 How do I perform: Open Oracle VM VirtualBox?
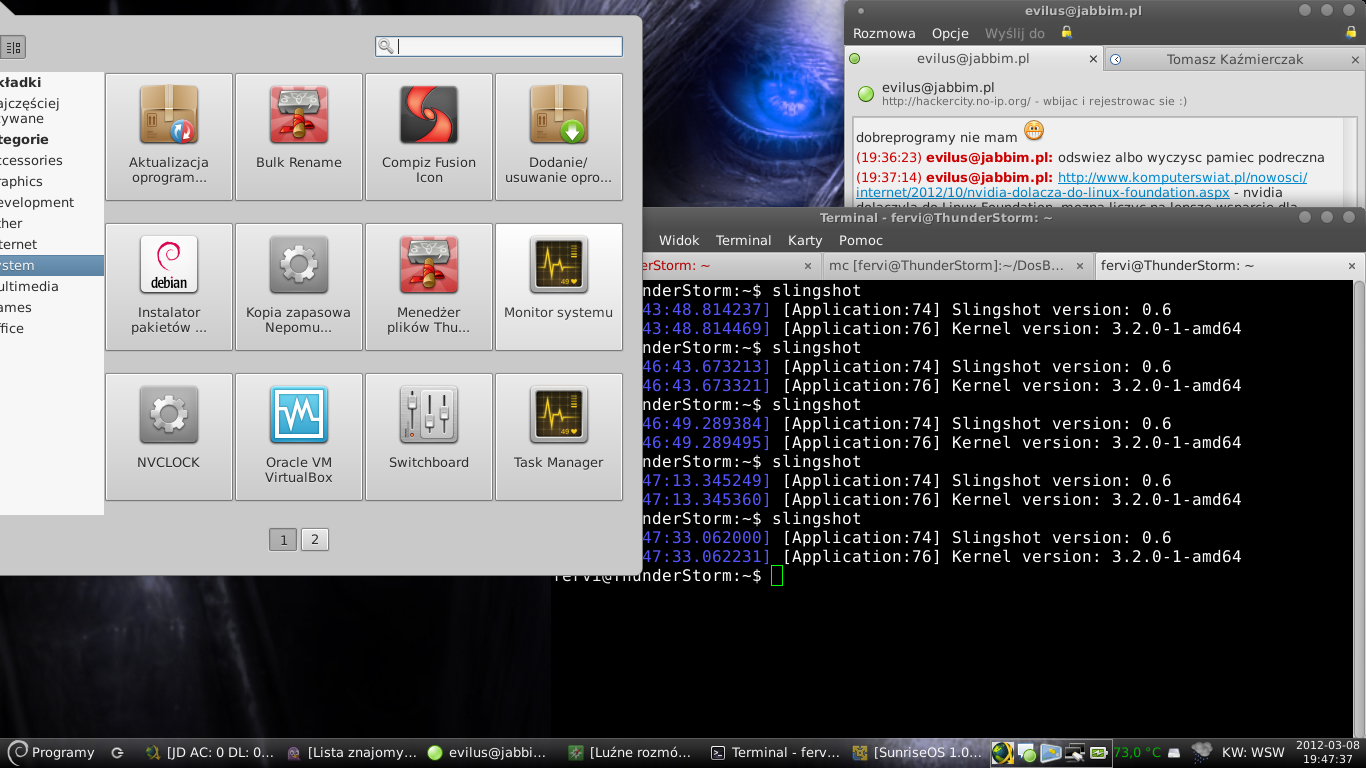point(298,436)
